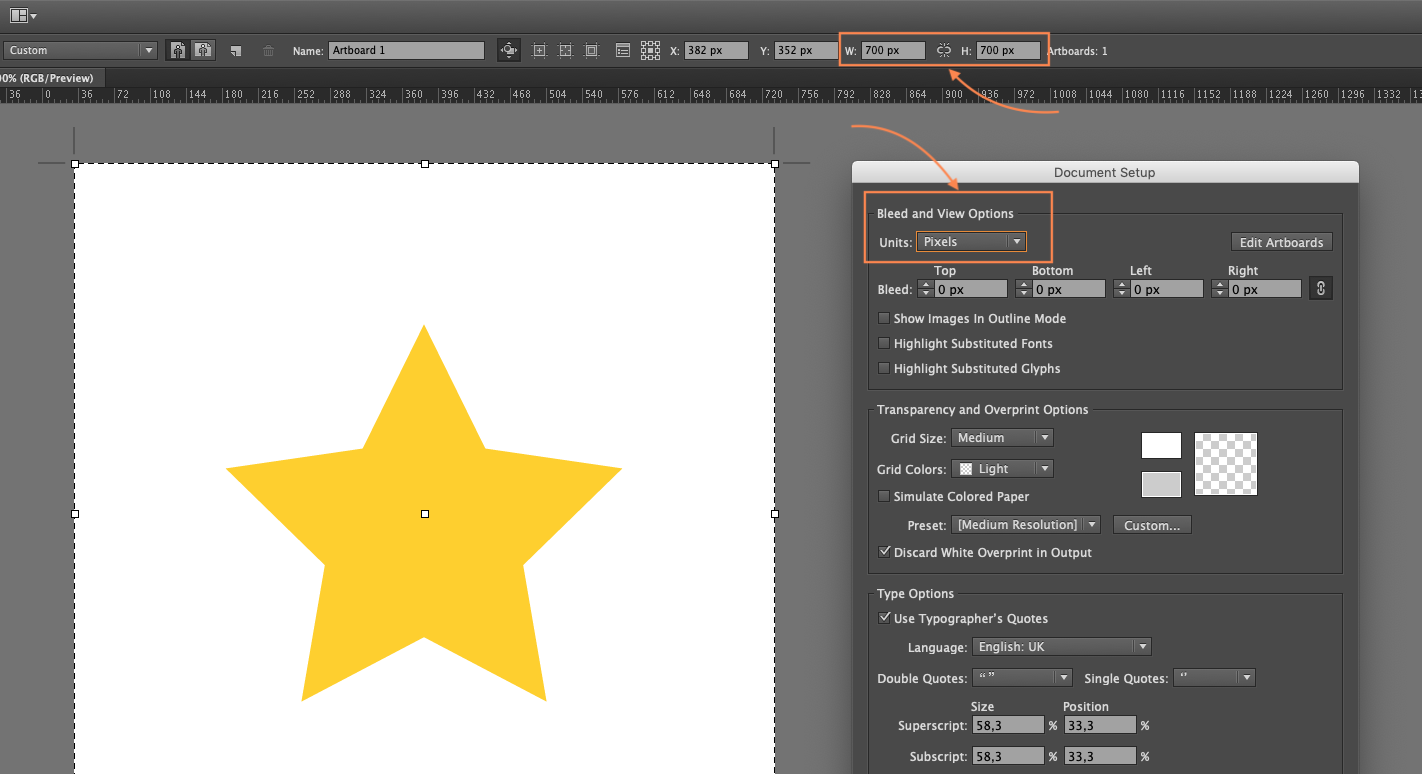
Task: Select the Light grid colors swatch dropdown
Action: click(1002, 468)
